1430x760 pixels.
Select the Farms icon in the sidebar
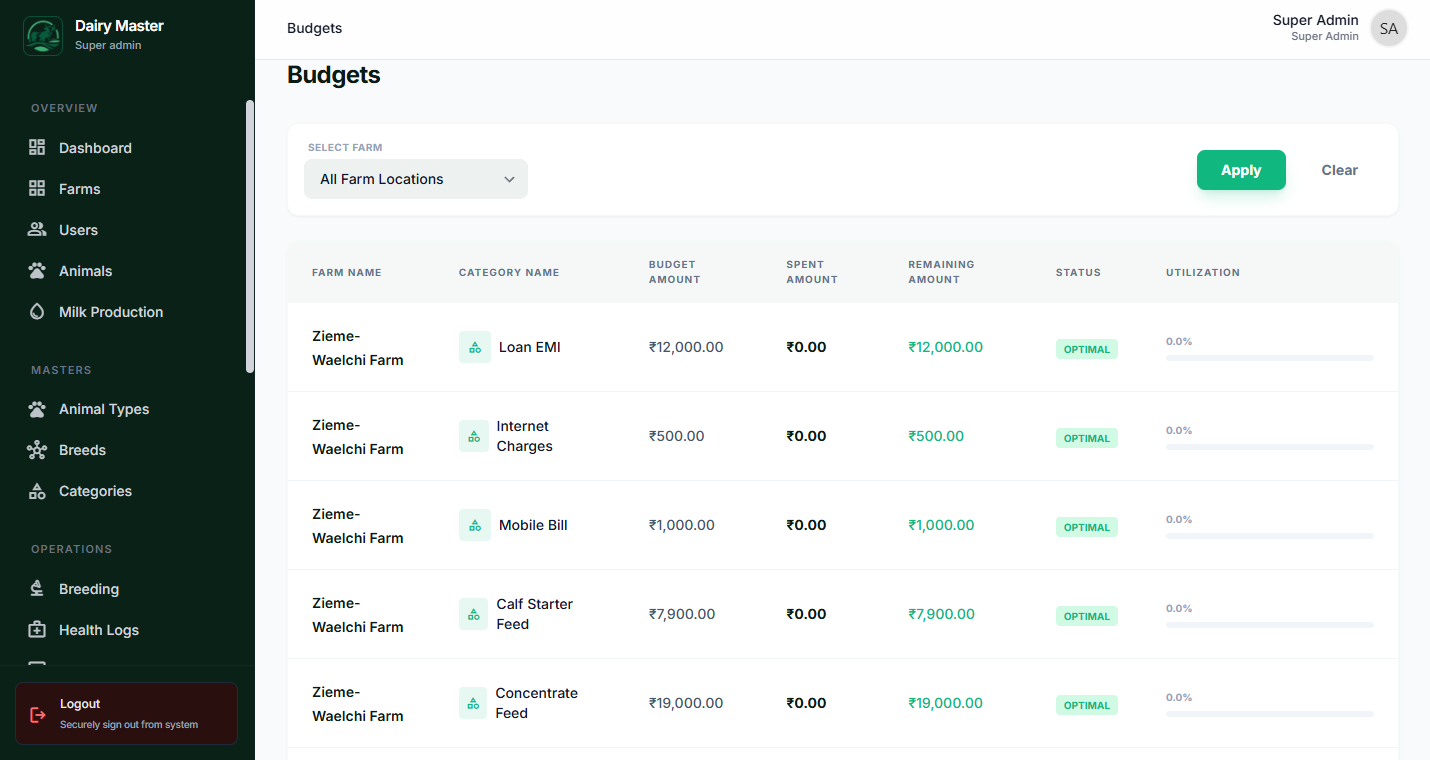coord(37,188)
